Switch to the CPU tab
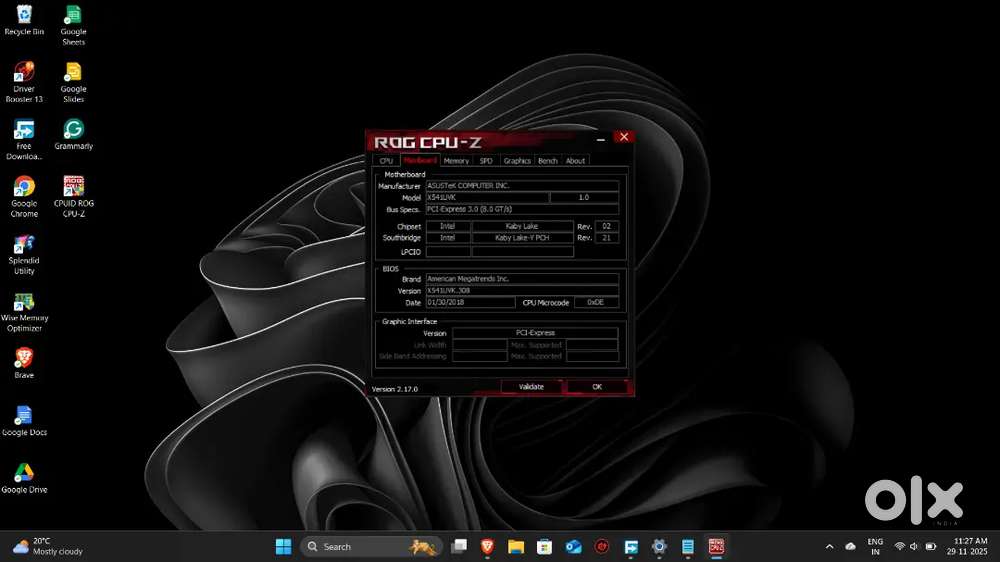This screenshot has height=562, width=1000. pyautogui.click(x=386, y=161)
